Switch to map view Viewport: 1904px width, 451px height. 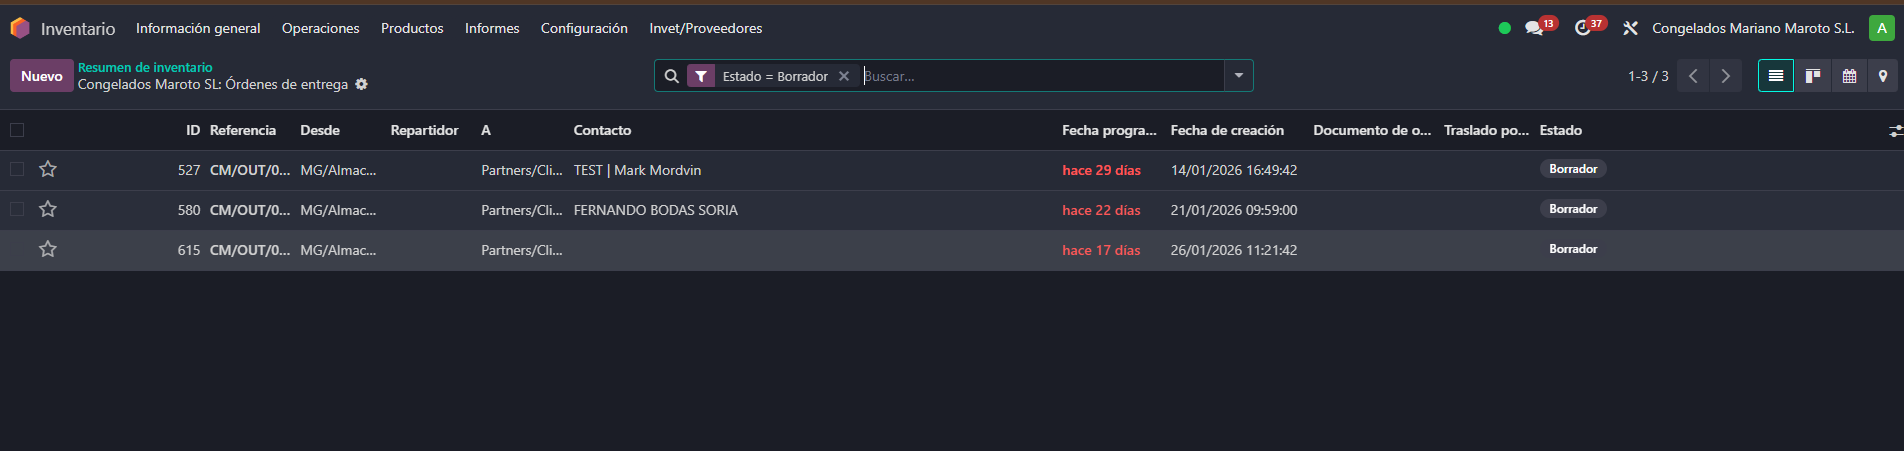point(1883,76)
